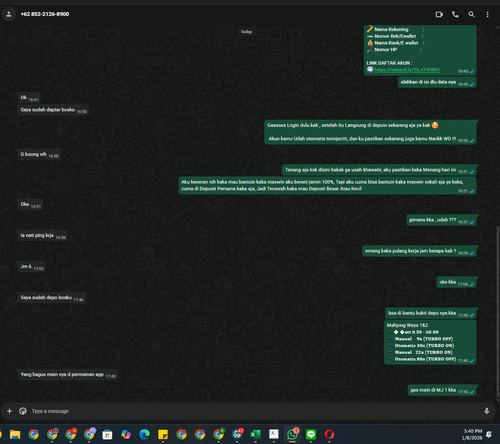The height and width of the screenshot is (444, 500).
Task: Open File Explorer from the taskbar
Action: click(x=15, y=434)
